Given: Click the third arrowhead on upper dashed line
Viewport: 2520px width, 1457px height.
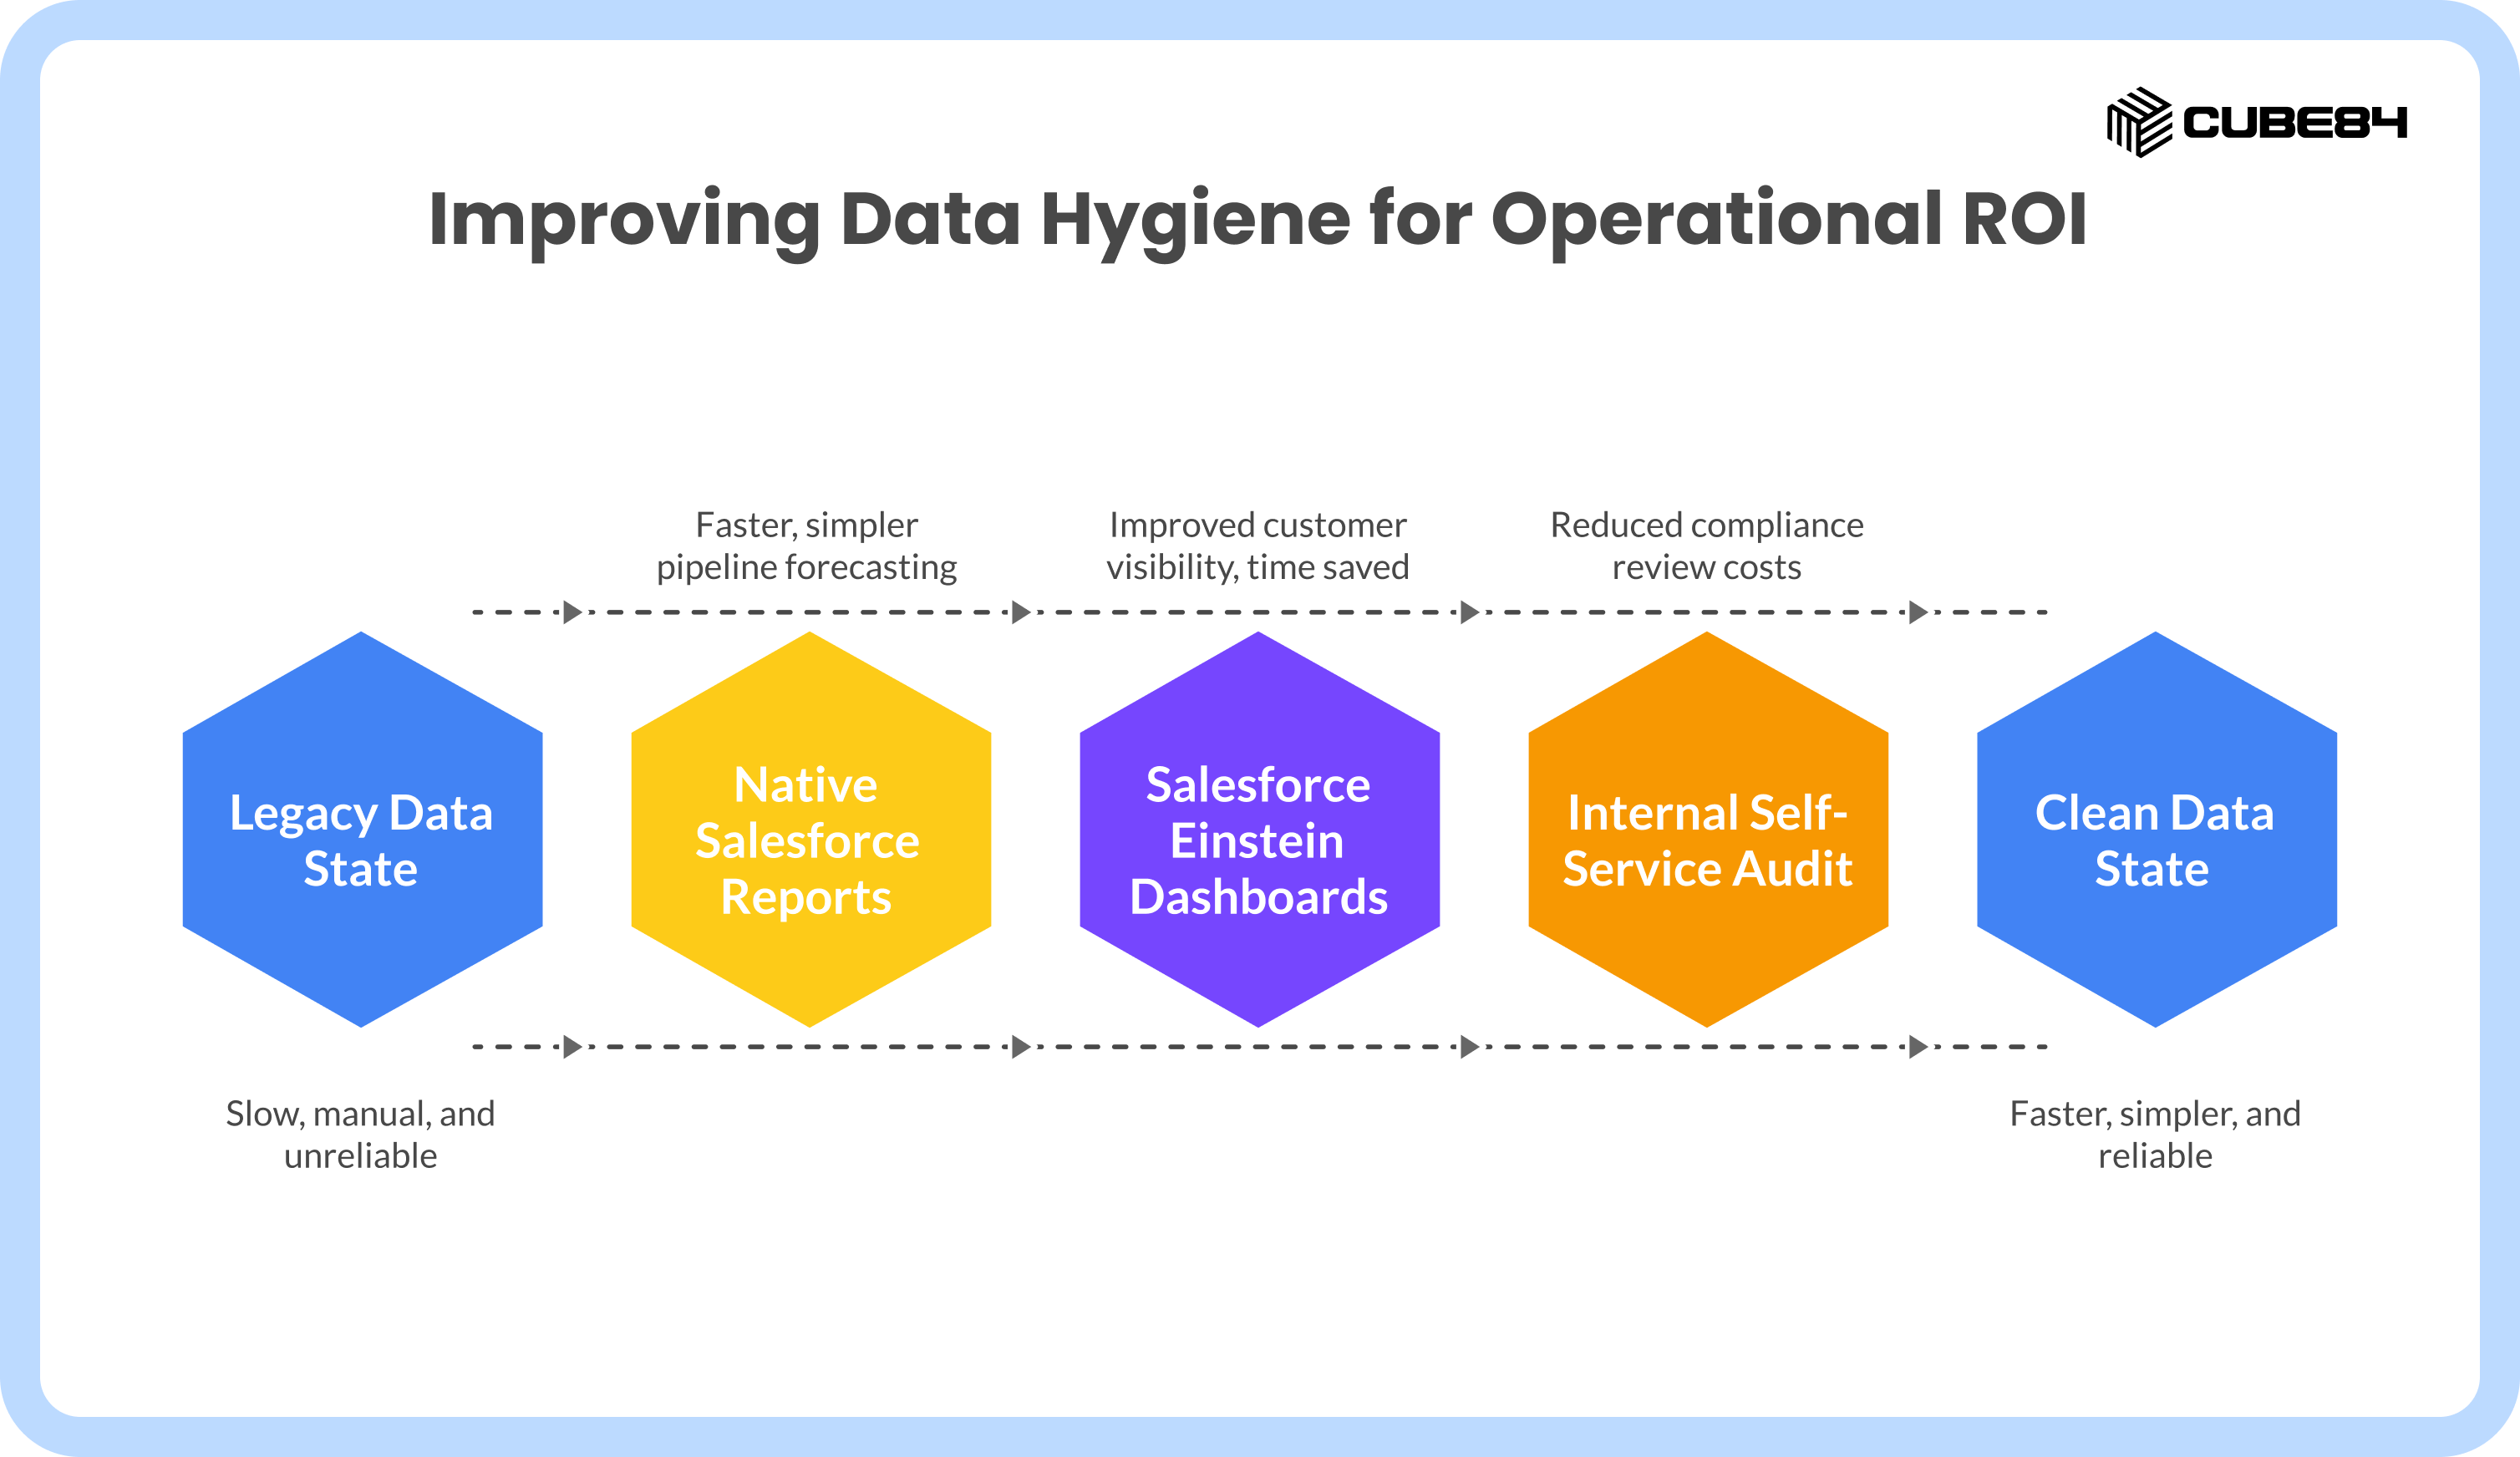Looking at the screenshot, I should (1470, 612).
